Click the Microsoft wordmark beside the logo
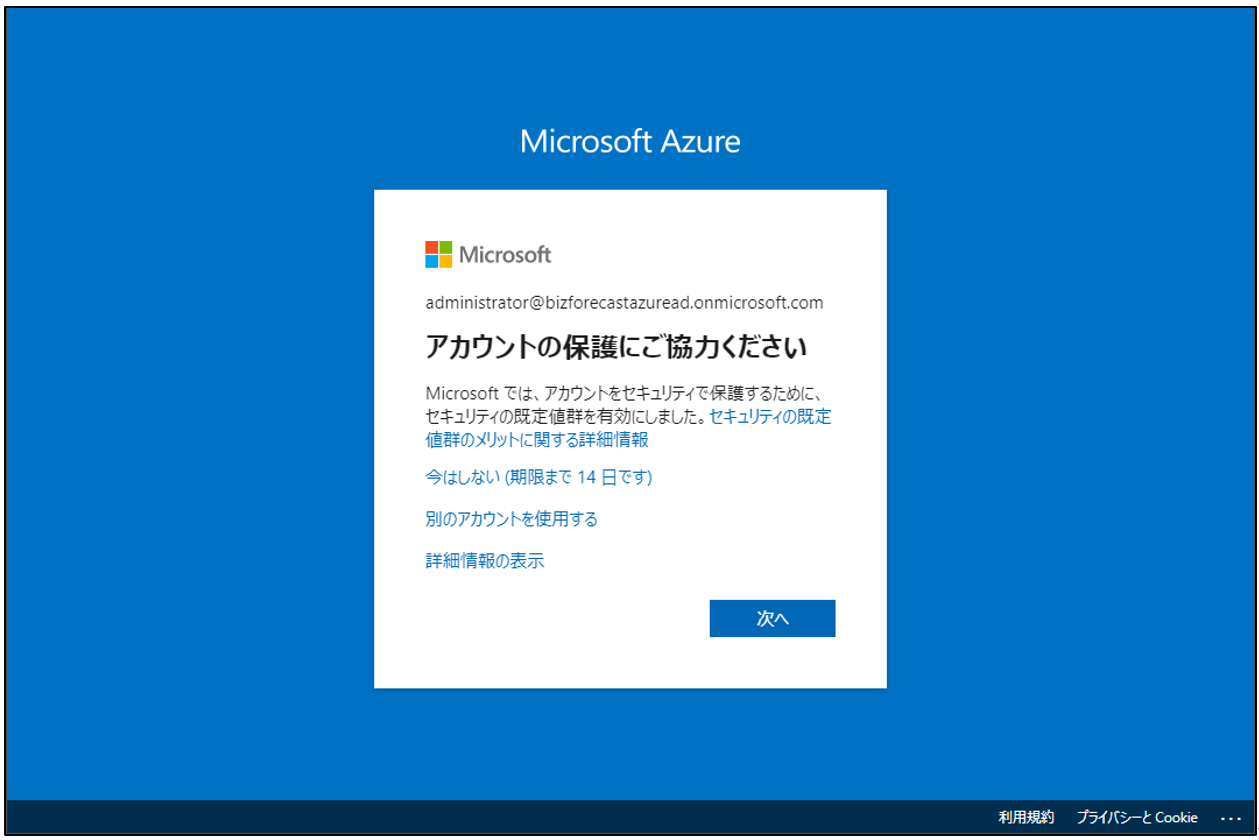This screenshot has width=1259, height=840. point(505,255)
